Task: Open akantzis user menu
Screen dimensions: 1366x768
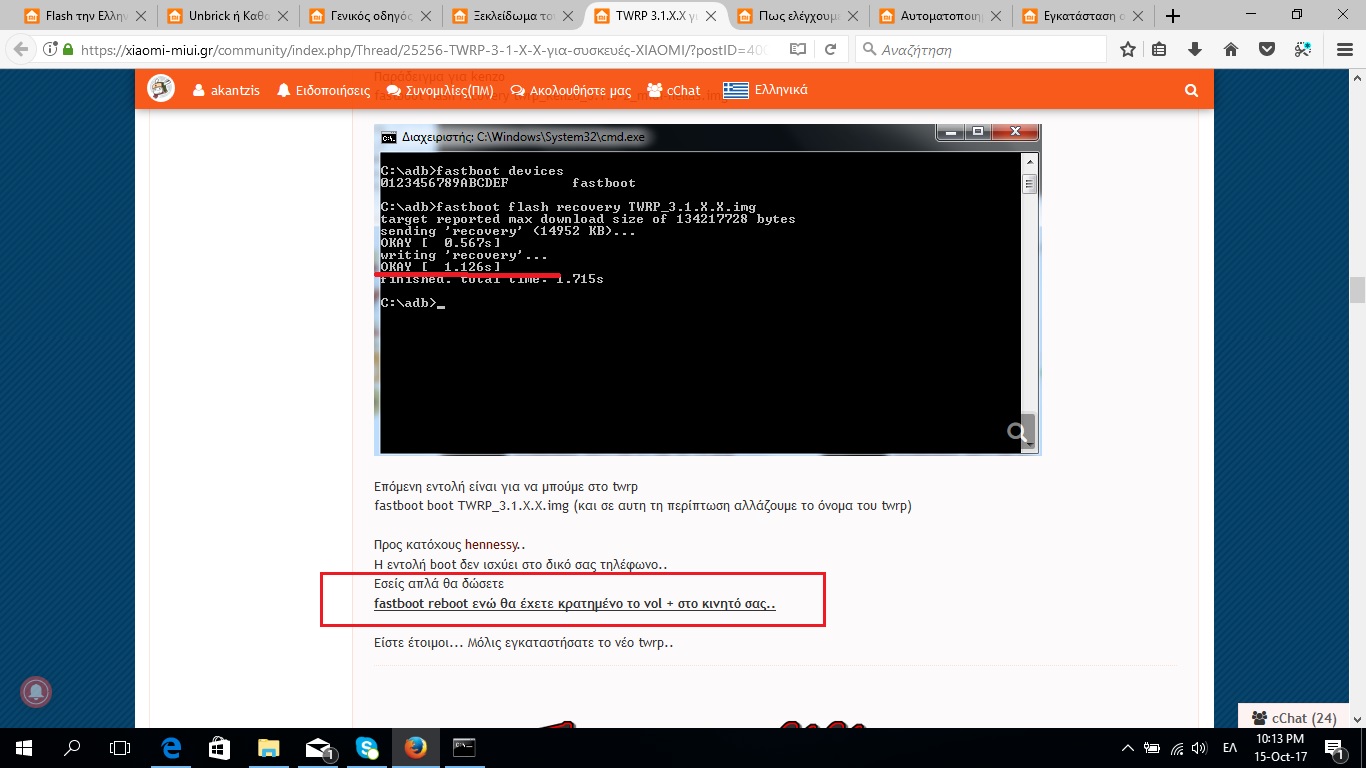Action: pos(225,90)
